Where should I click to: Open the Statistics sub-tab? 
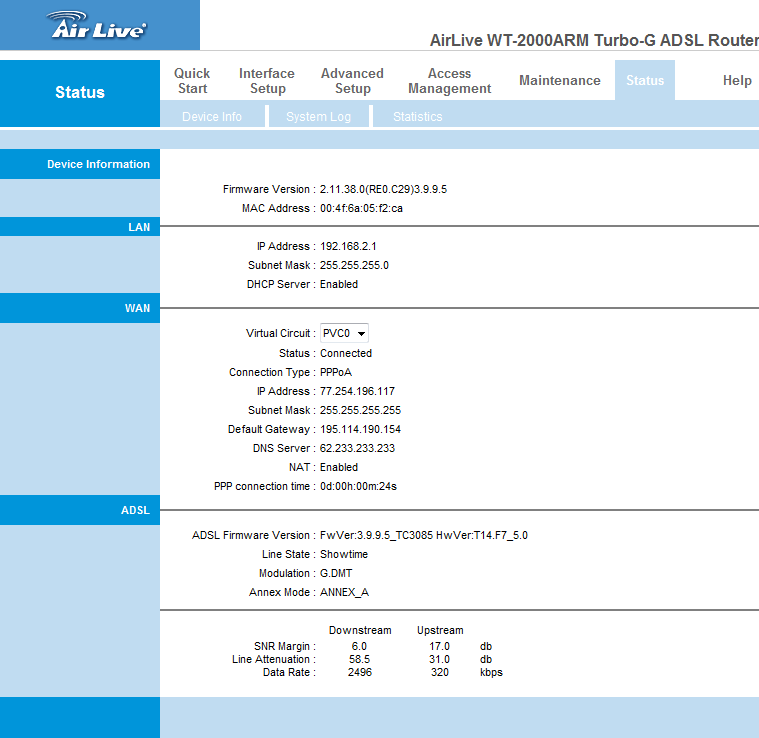coord(417,117)
